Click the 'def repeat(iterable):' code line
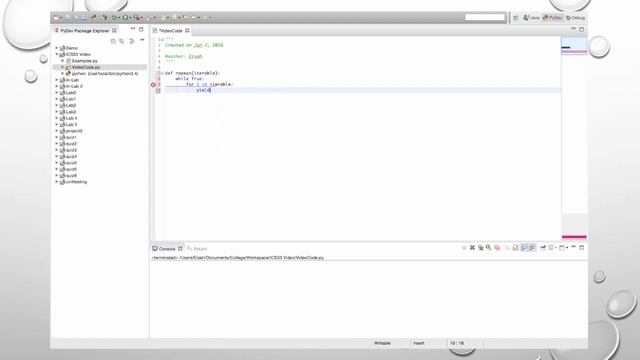Image resolution: width=640 pixels, height=360 pixels. coord(192,73)
